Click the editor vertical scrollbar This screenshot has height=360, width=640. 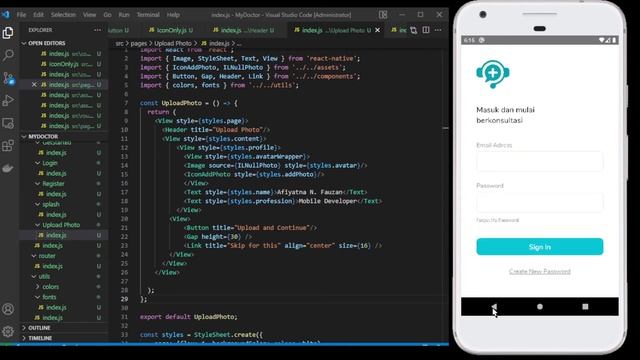[x=445, y=196]
